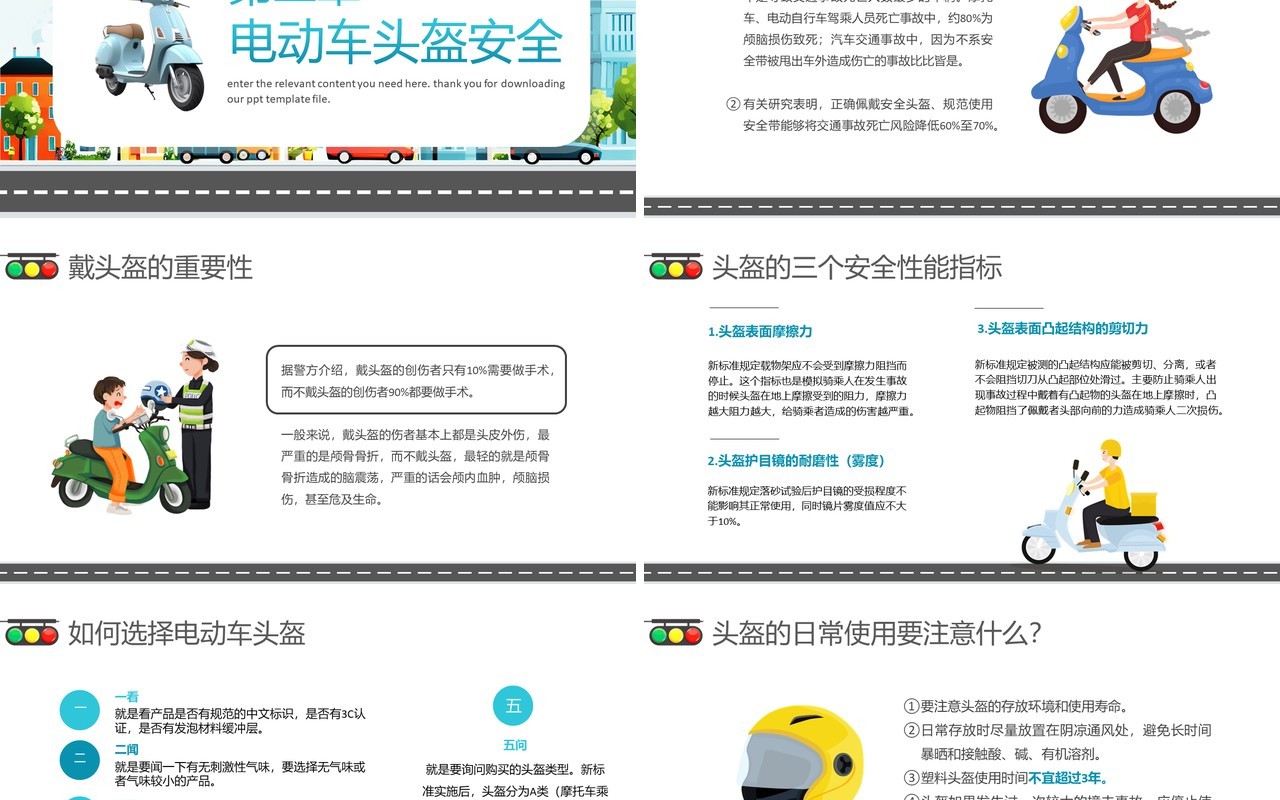
Task: Click the text starting 就是要闻一下有无刺激性气味
Action: click(240, 774)
